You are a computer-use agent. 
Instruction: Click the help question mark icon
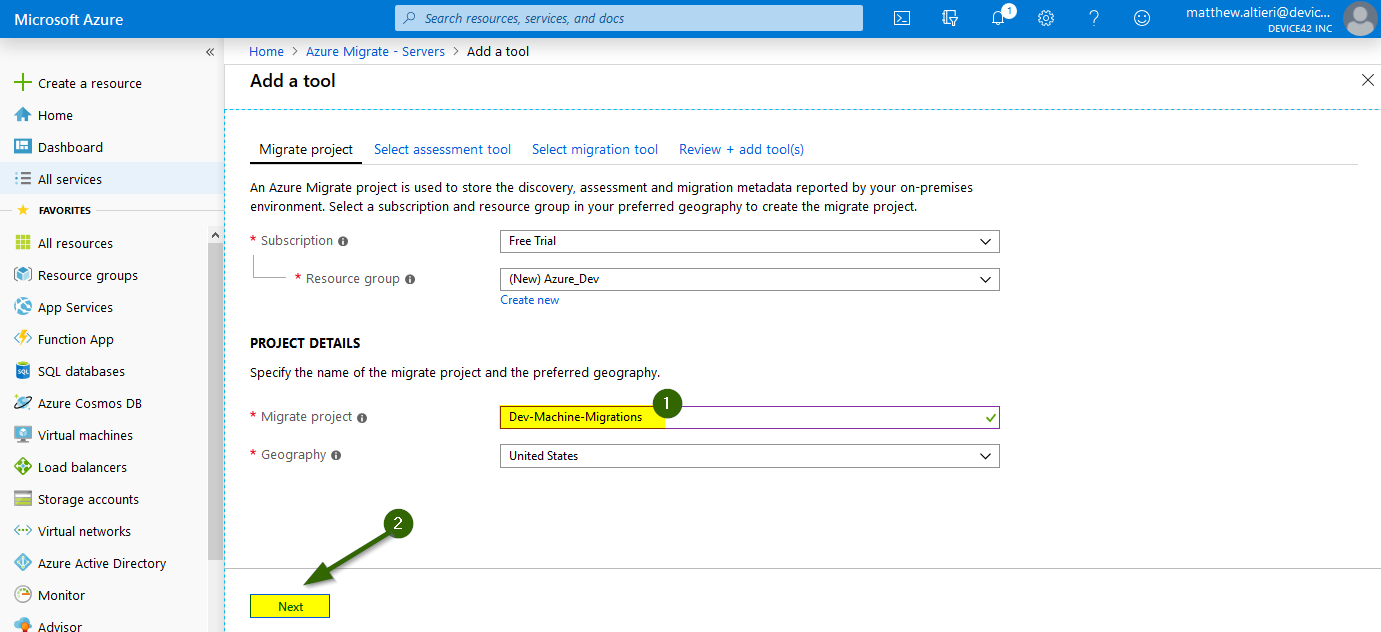click(1094, 18)
